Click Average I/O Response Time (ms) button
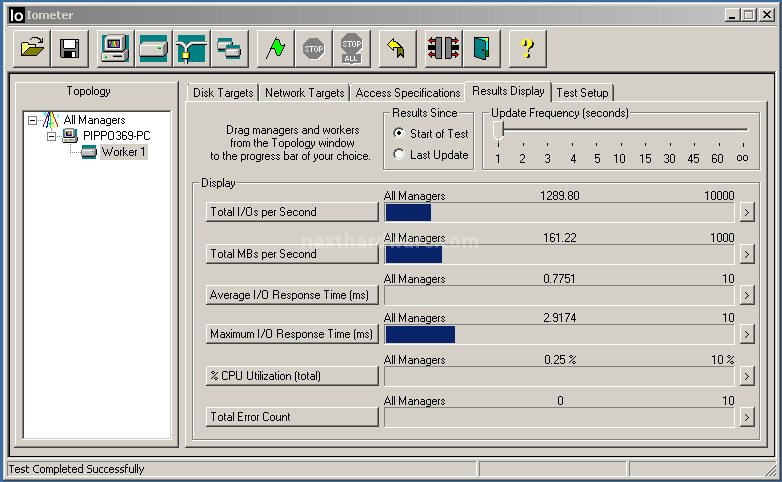The image size is (782, 482). pyautogui.click(x=292, y=295)
